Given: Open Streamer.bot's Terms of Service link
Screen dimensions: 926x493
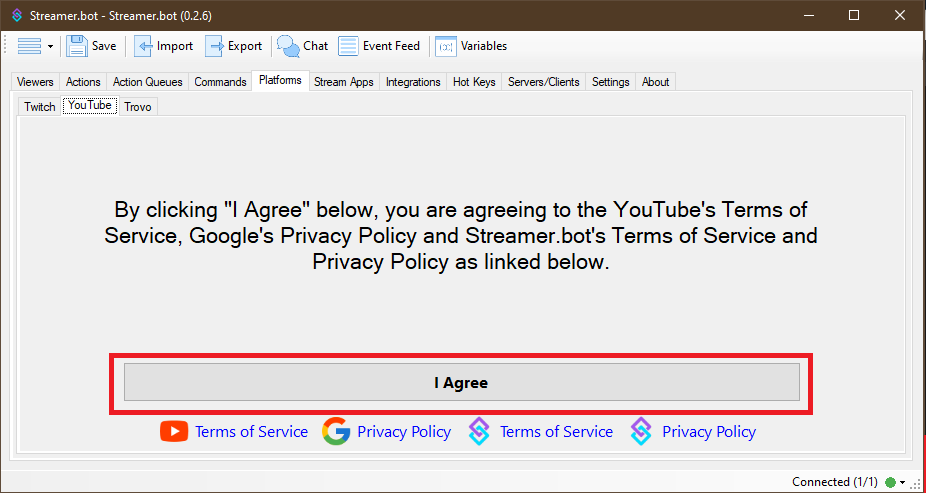Looking at the screenshot, I should (556, 432).
